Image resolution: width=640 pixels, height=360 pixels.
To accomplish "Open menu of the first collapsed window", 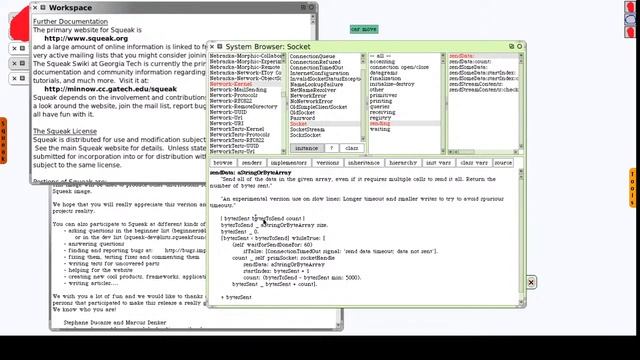I will [22, 49].
